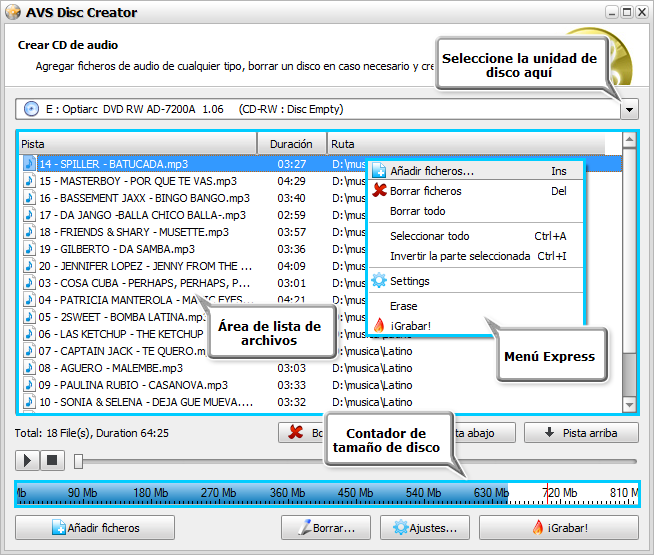This screenshot has width=654, height=555.
Task: Select track 16 - BASSEMENT JAXX - BINGO BANGO.mp3
Action: coord(144,198)
